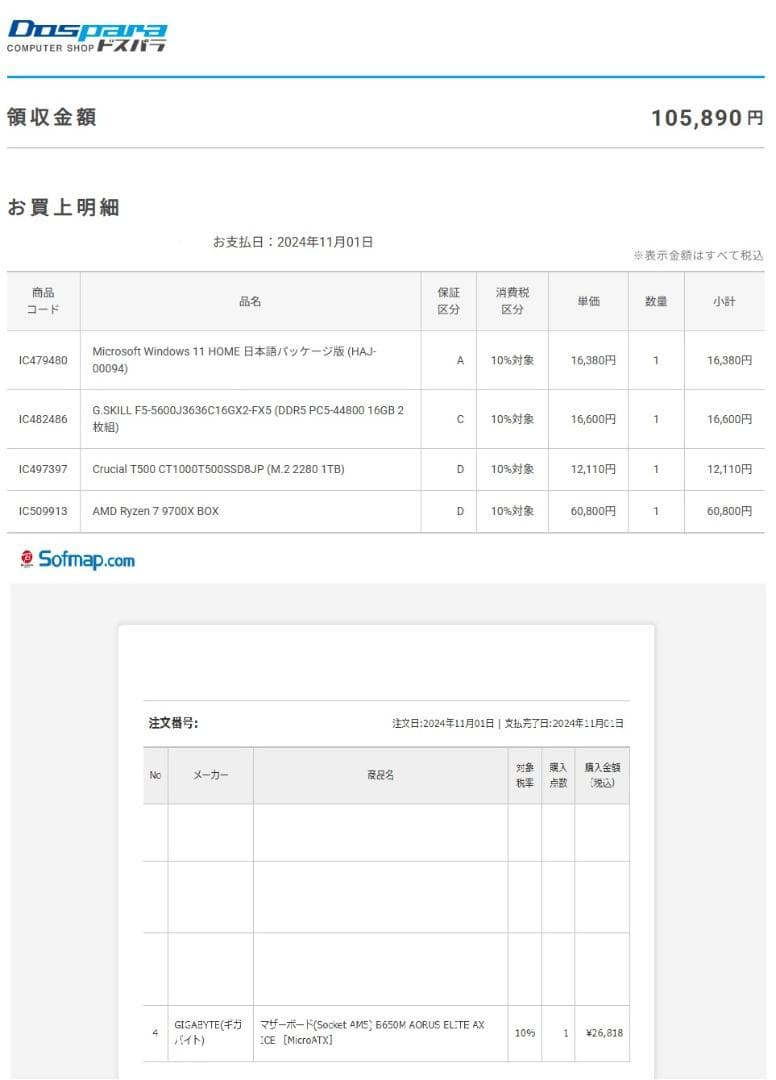Select the Microsoft Windows 11 HOME item name

(x=234, y=360)
